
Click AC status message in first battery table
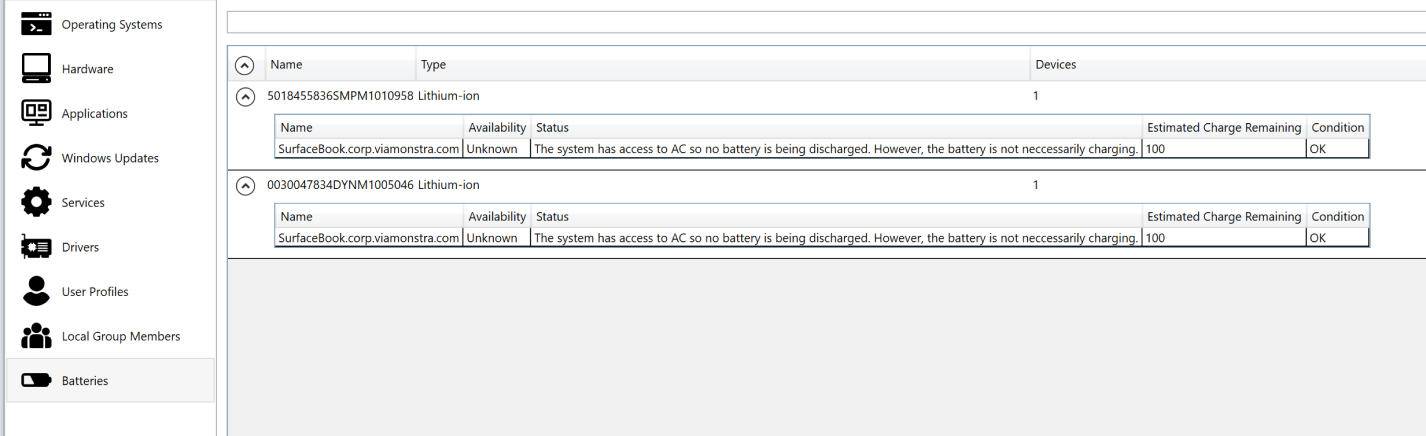pos(836,149)
